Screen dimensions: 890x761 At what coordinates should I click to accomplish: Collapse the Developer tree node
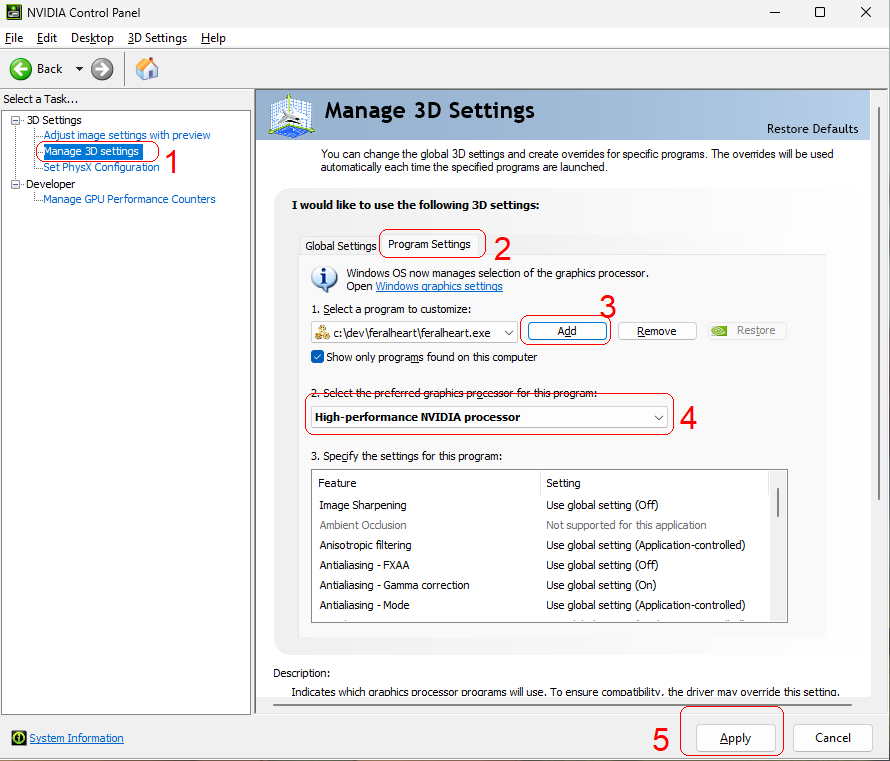tap(16, 184)
